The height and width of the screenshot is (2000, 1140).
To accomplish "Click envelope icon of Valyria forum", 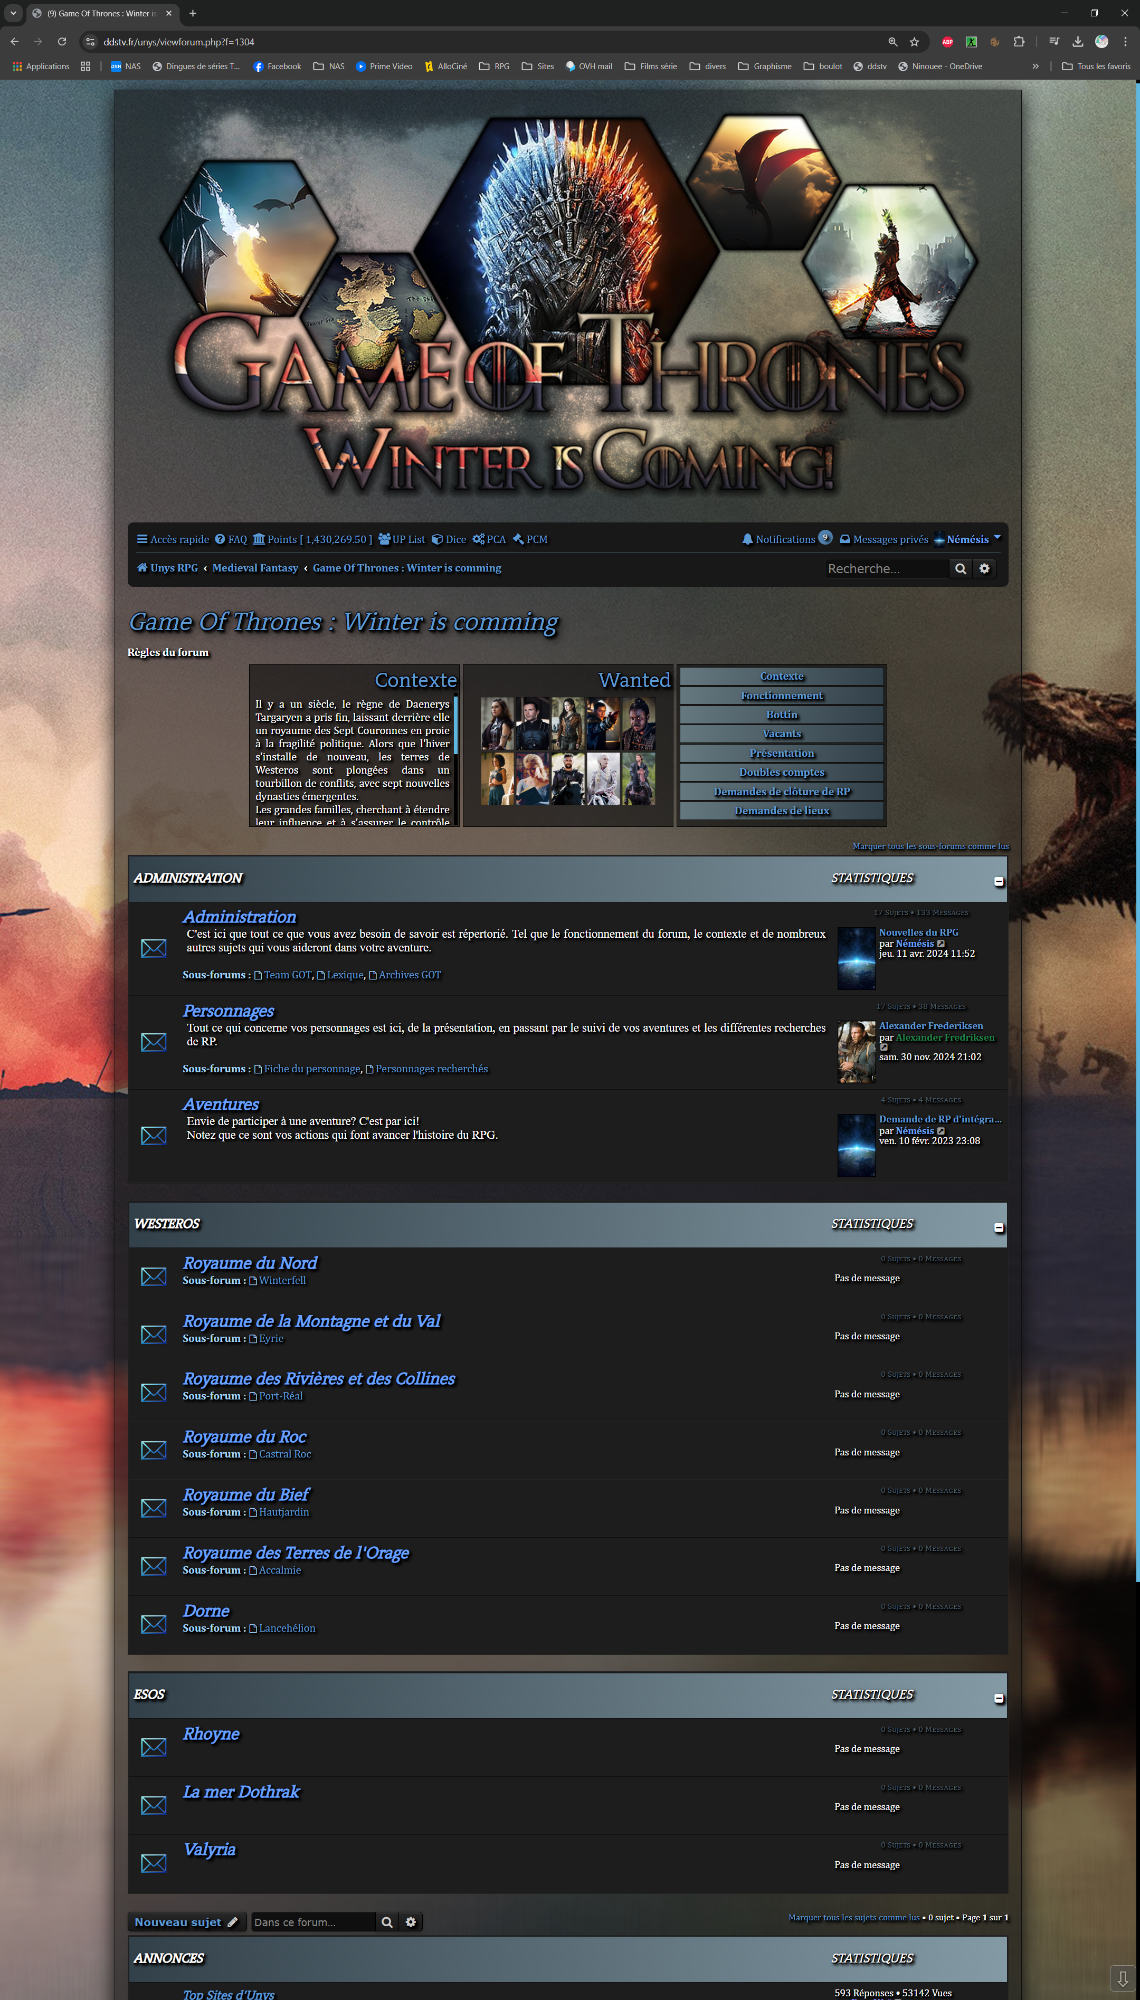I will [154, 1863].
